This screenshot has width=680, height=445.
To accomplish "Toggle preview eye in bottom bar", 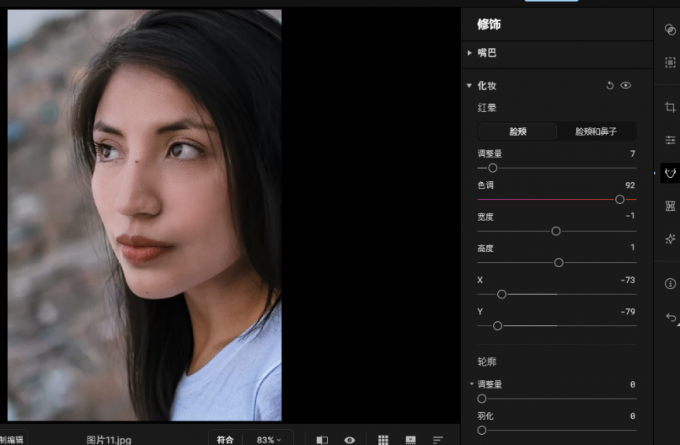I will tap(350, 439).
